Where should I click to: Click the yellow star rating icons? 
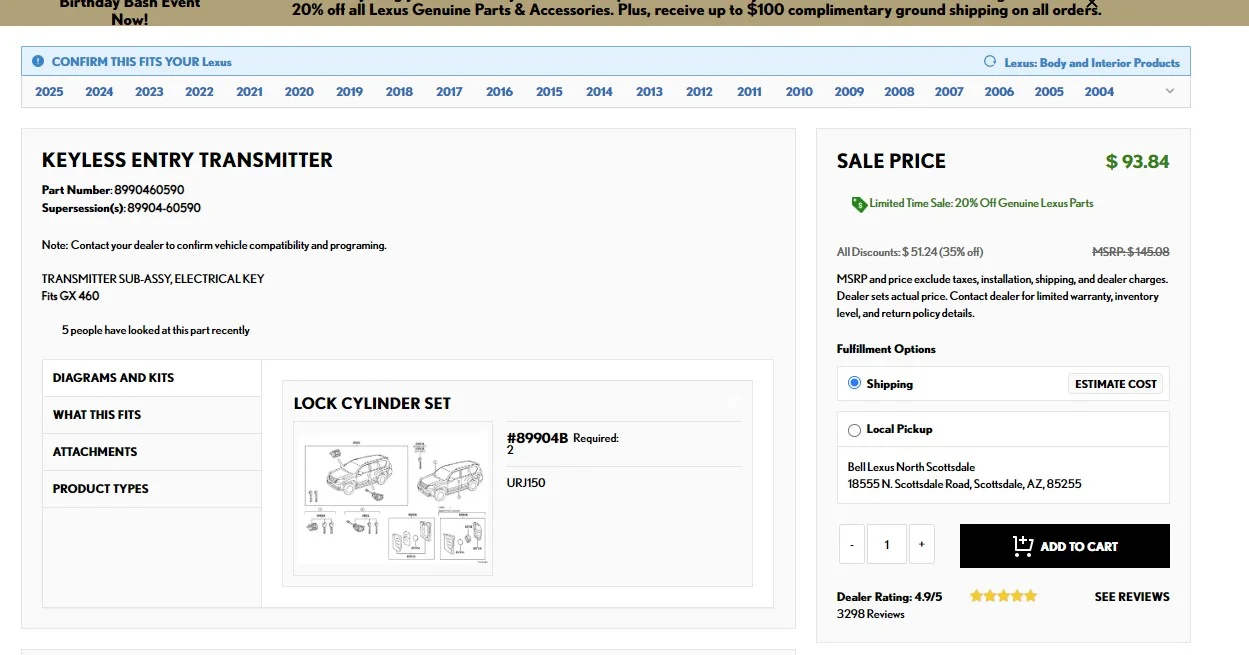[1003, 596]
